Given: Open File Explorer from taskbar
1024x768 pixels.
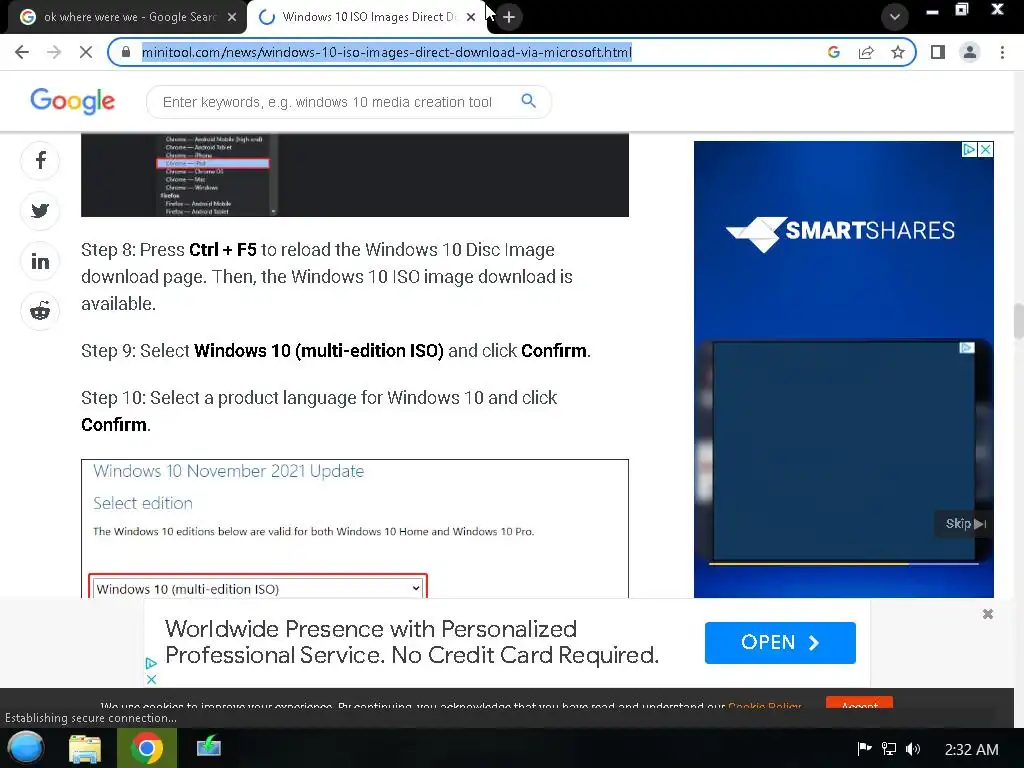Looking at the screenshot, I should click(x=85, y=748).
